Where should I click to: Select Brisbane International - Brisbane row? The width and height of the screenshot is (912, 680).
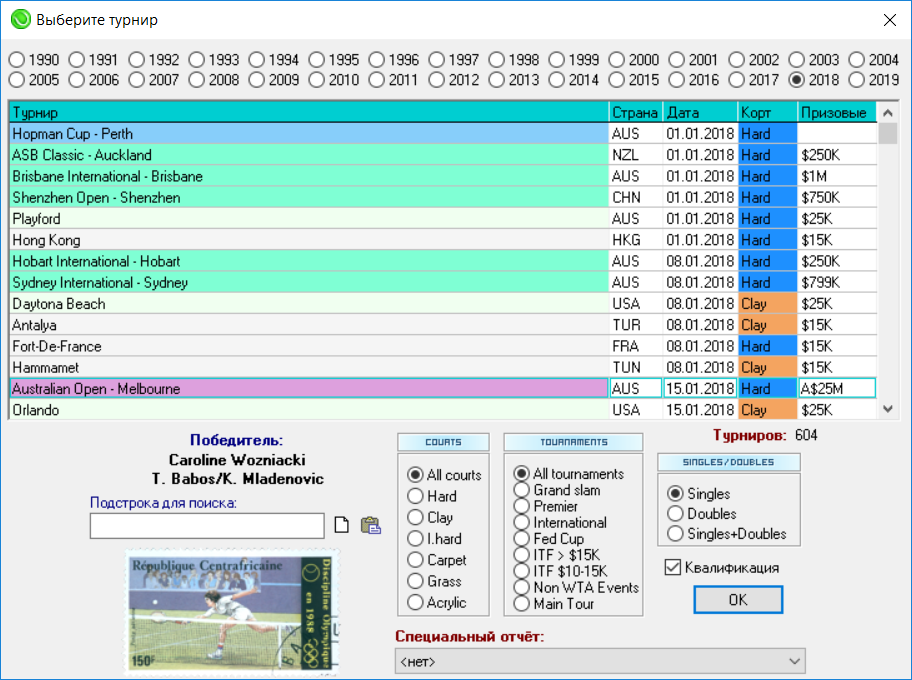coord(309,176)
